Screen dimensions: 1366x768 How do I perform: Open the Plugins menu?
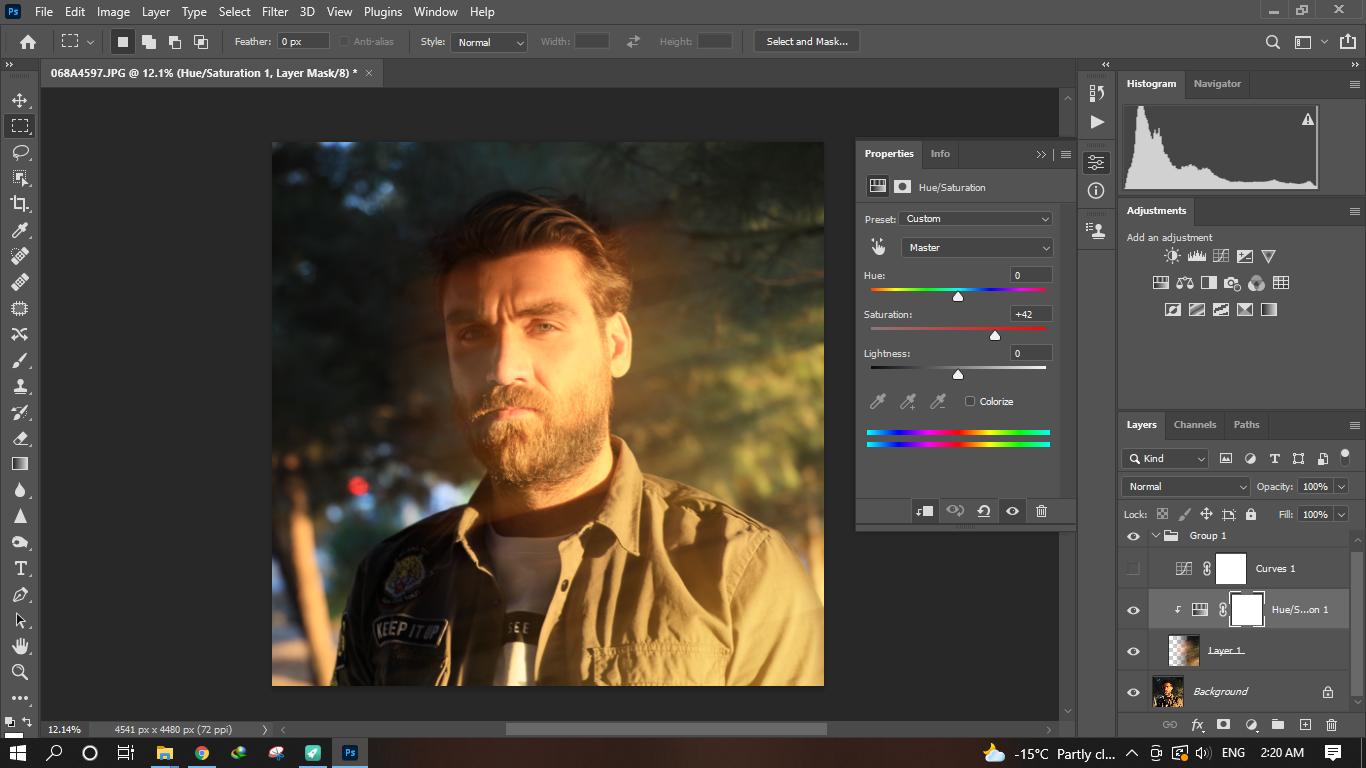[382, 12]
